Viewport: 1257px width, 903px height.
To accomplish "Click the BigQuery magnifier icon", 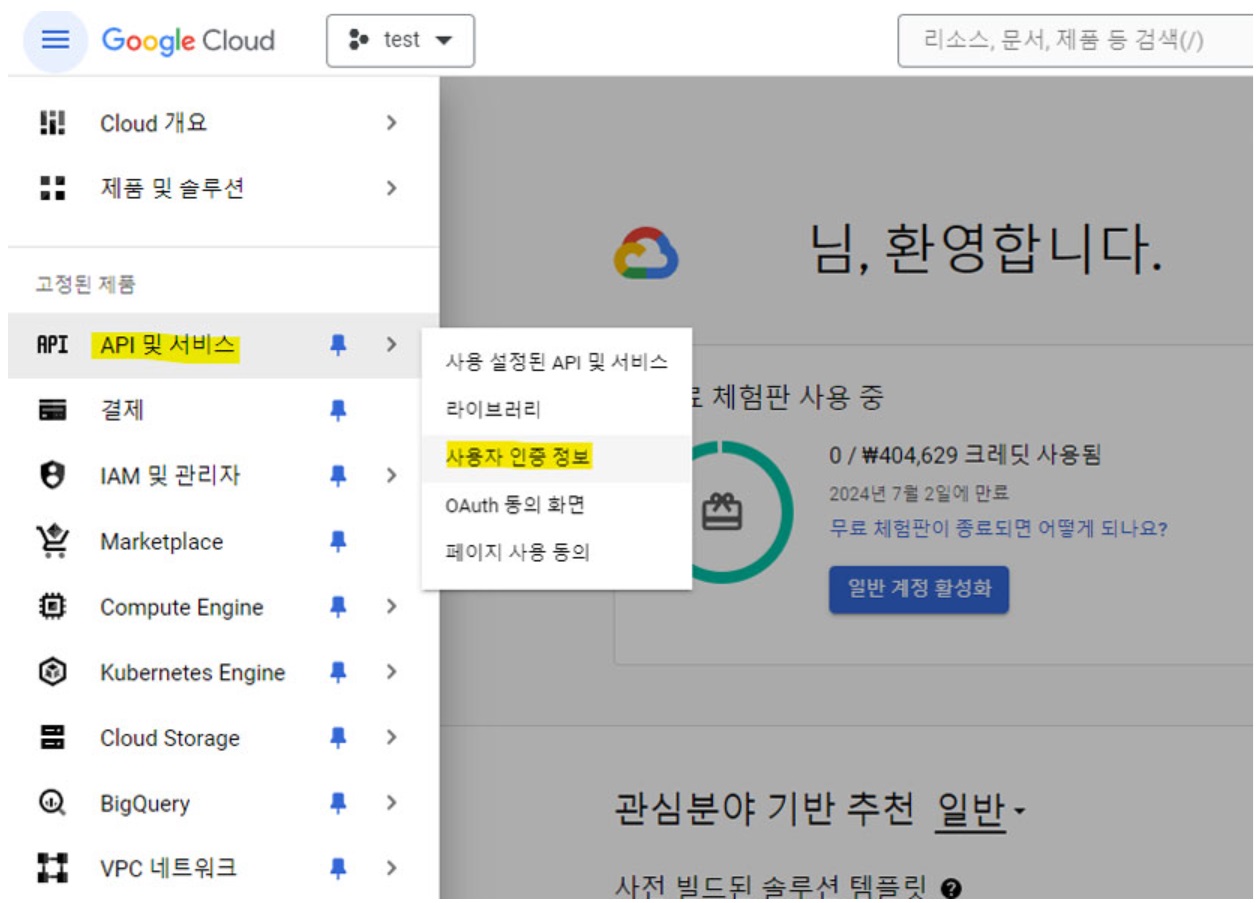I will [x=53, y=803].
